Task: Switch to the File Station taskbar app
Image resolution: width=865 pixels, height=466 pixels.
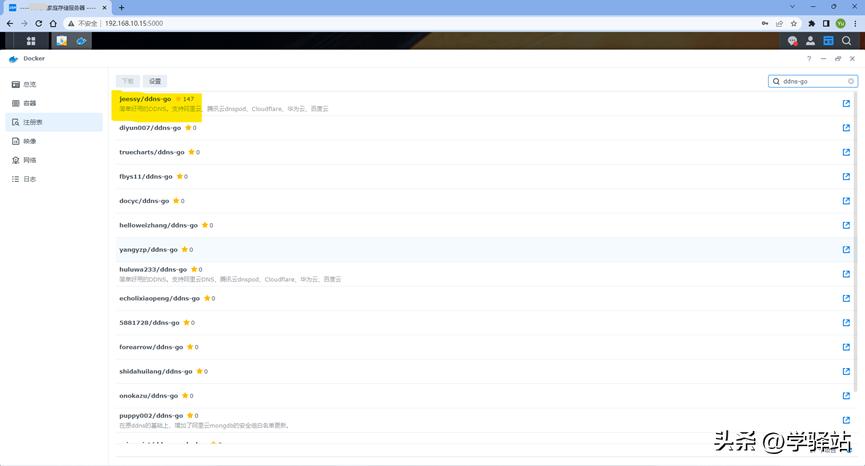Action: (61, 41)
